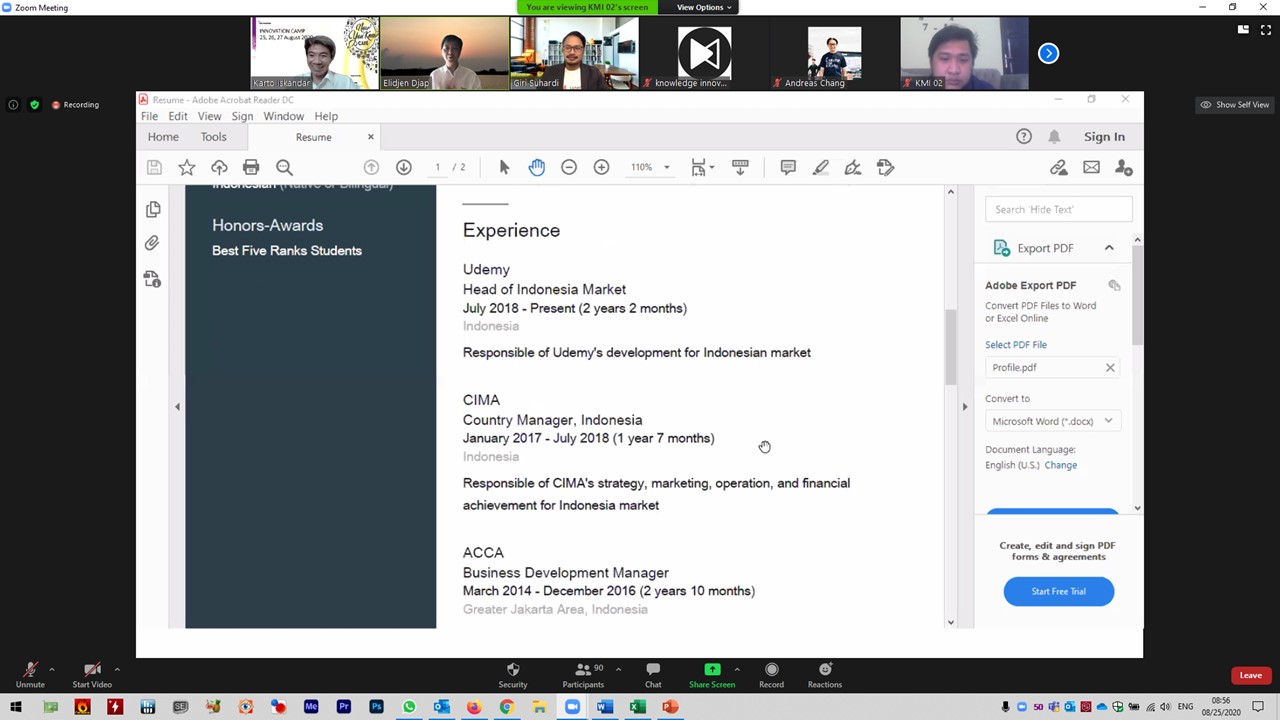This screenshot has height=720, width=1280.
Task: Click the Sign In button
Action: (x=1104, y=137)
